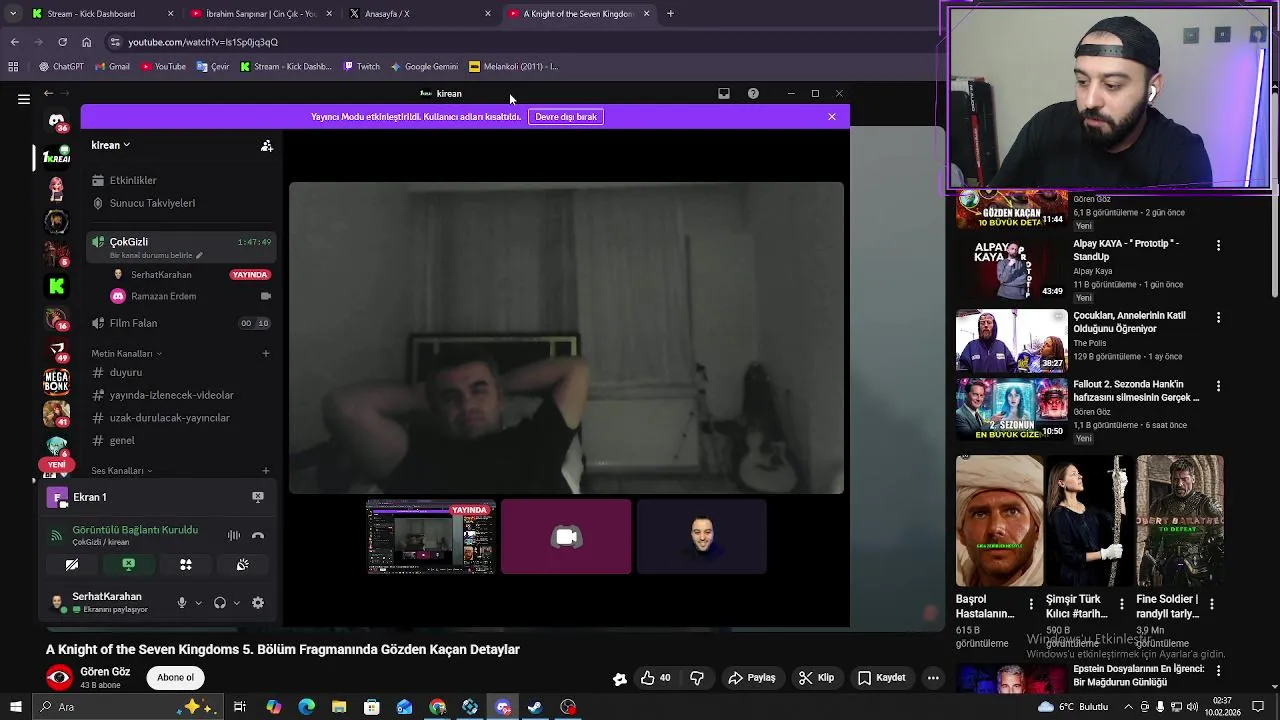Select the YAYINDA stream thumbnail
This screenshot has width=1280, height=720.
[431, 537]
